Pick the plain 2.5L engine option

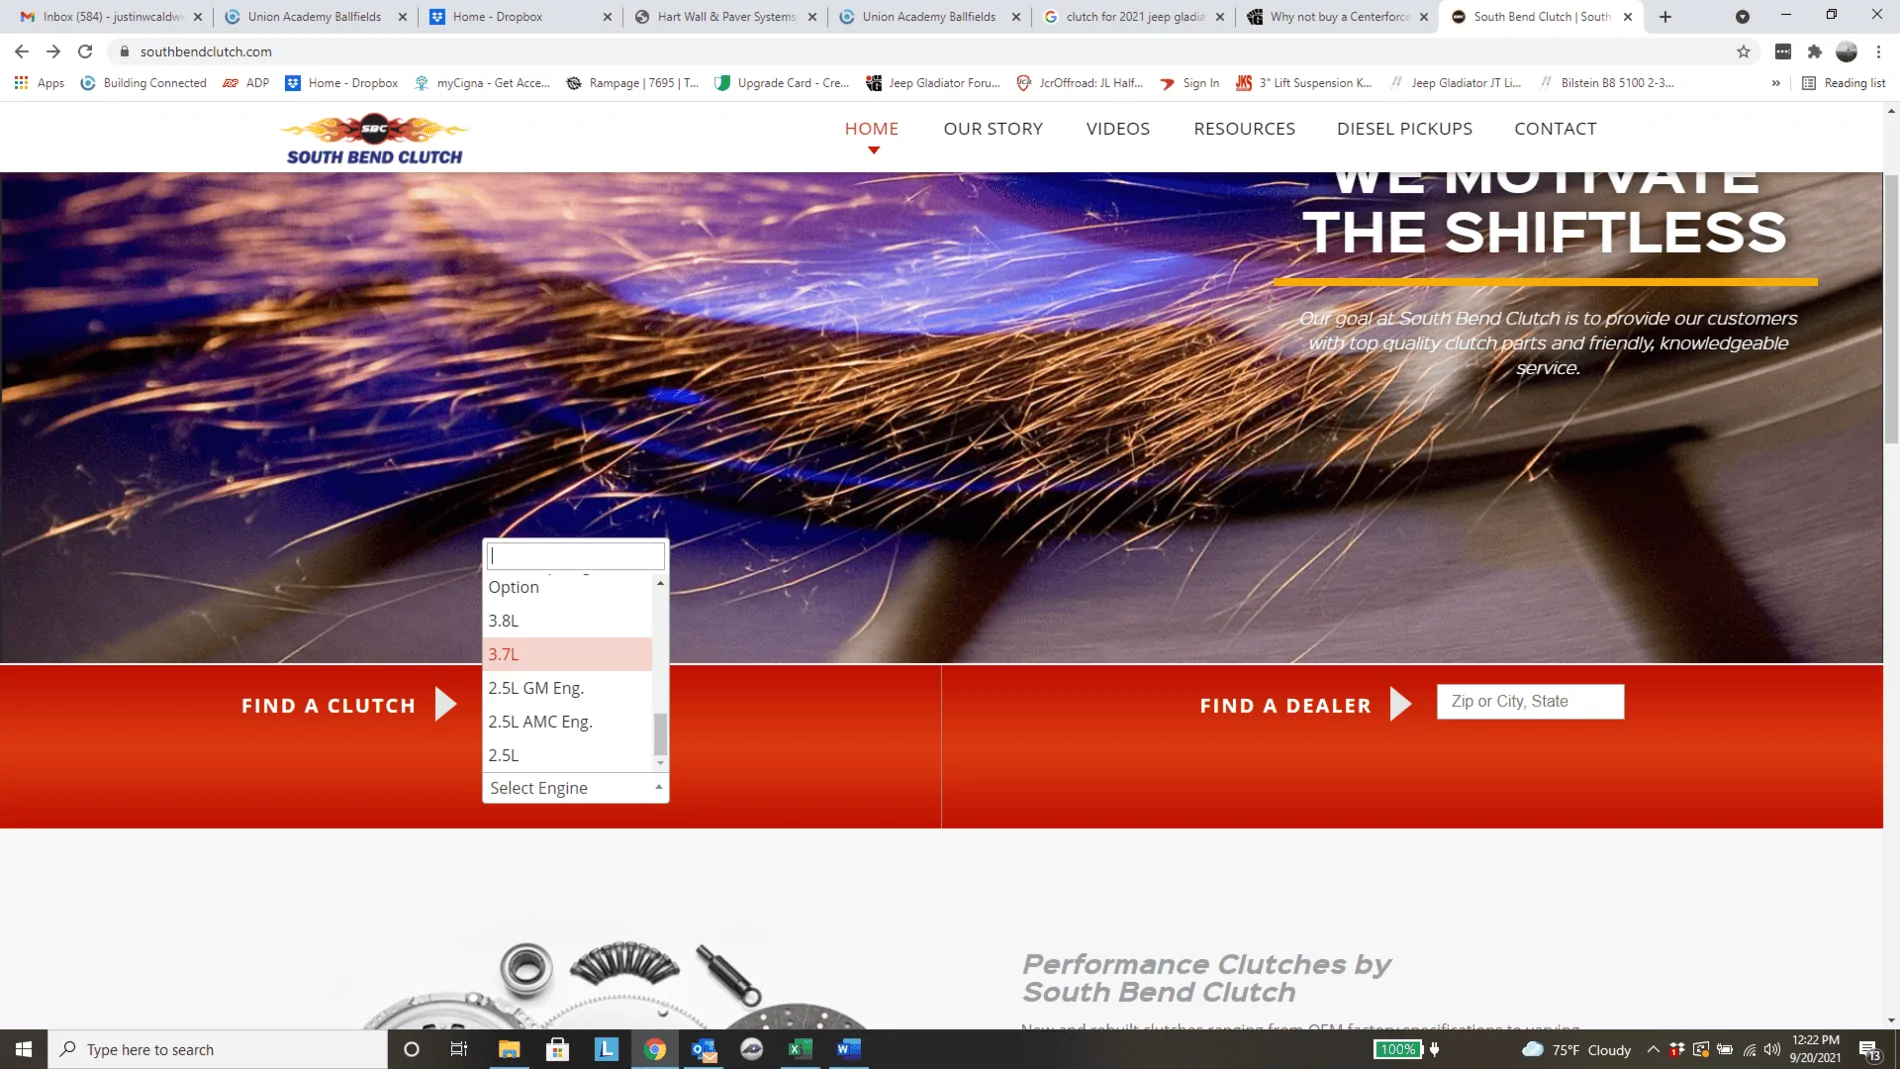(x=567, y=755)
